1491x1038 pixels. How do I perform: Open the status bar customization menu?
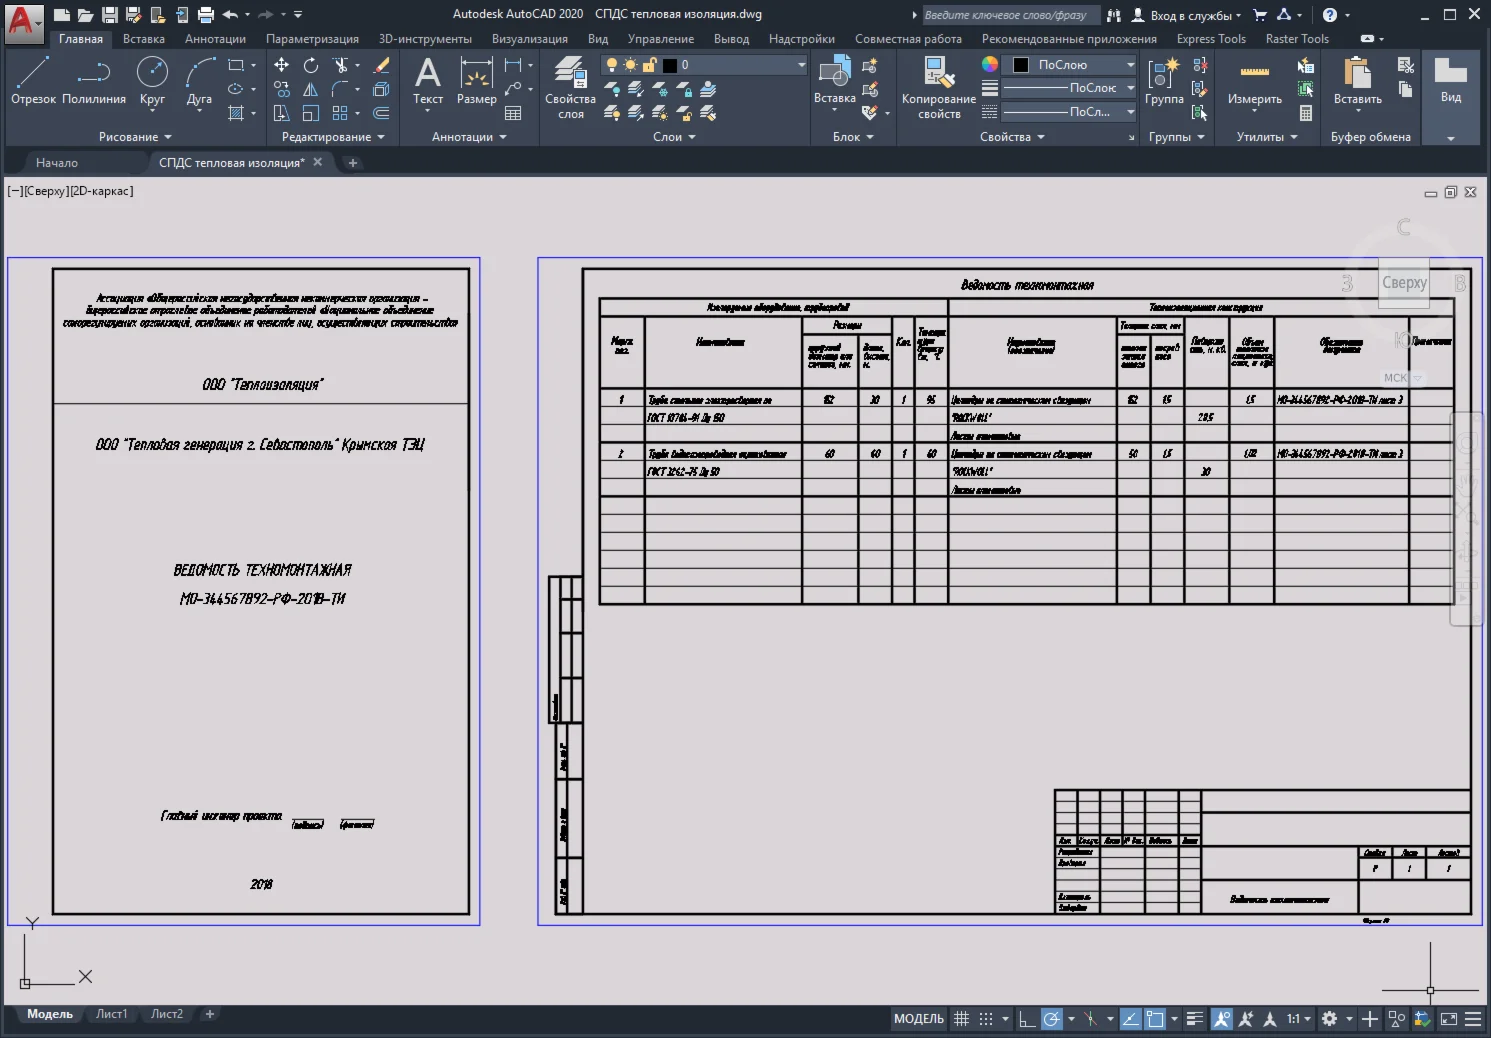point(1473,1019)
